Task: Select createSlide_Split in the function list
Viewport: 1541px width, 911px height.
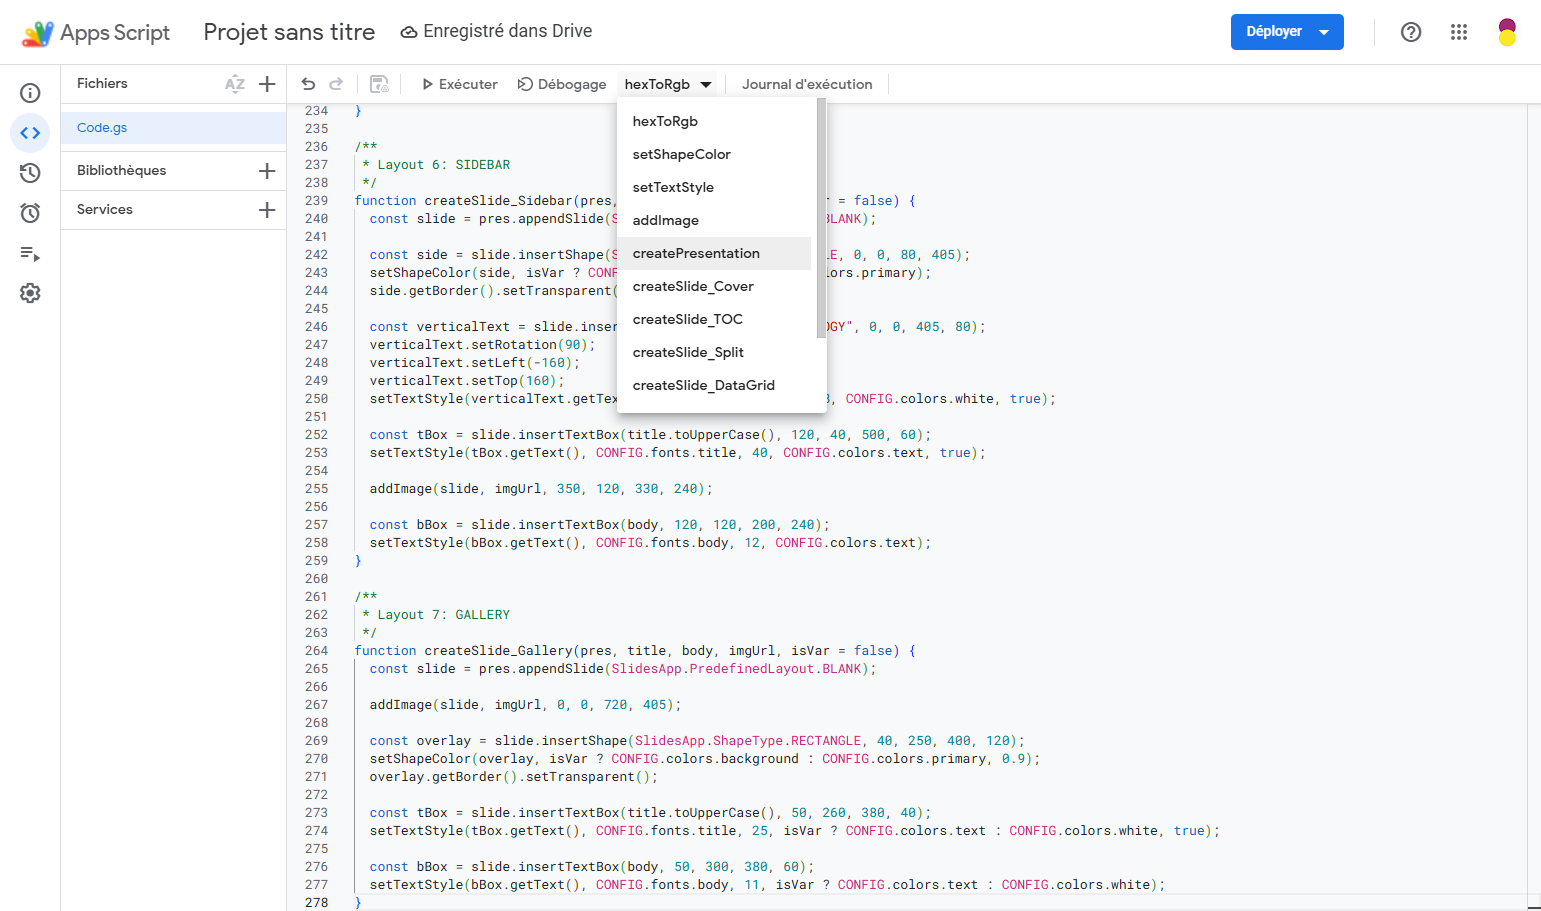Action: click(714, 352)
